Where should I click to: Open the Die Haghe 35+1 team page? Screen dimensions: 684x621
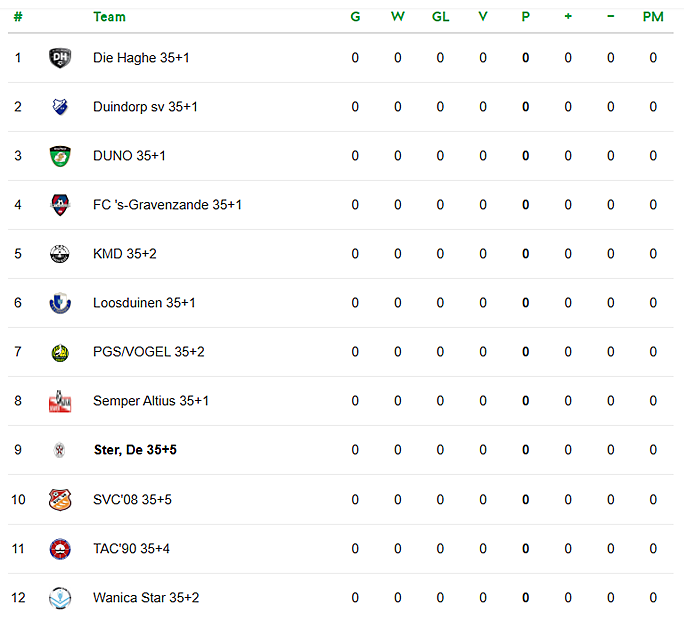[x=141, y=58]
